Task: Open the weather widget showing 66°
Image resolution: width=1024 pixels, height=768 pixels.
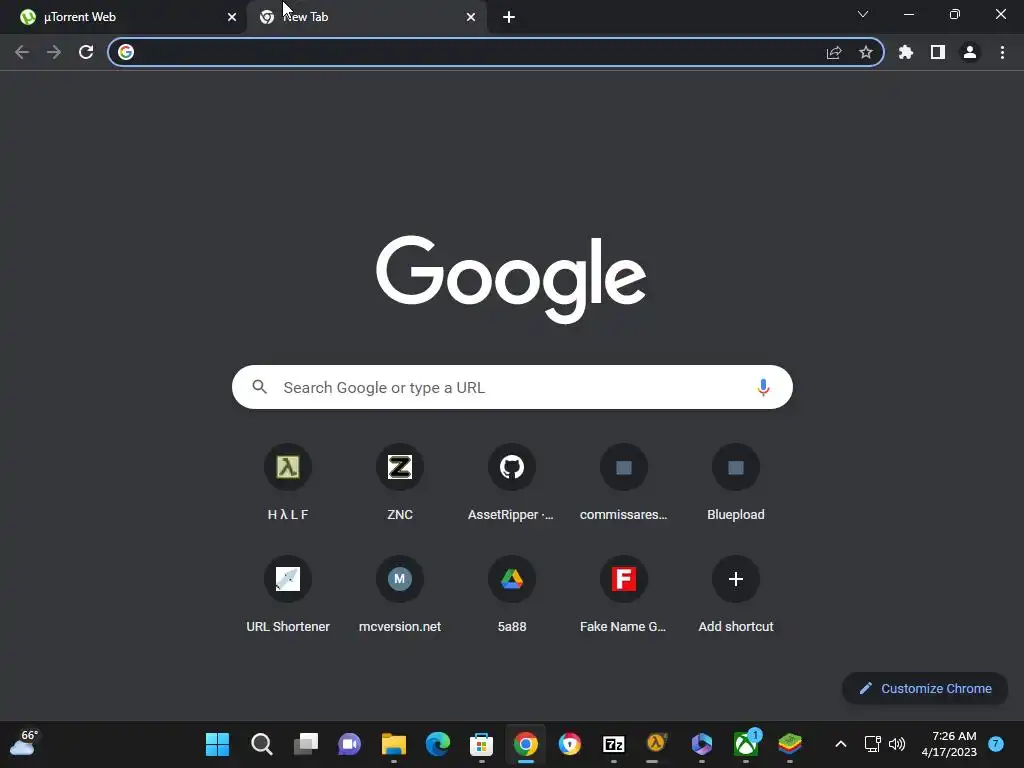Action: coord(24,743)
